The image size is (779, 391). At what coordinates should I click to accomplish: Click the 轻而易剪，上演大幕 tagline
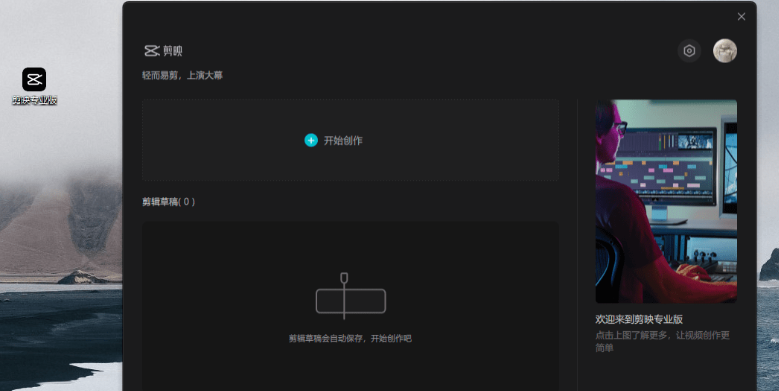coord(182,76)
